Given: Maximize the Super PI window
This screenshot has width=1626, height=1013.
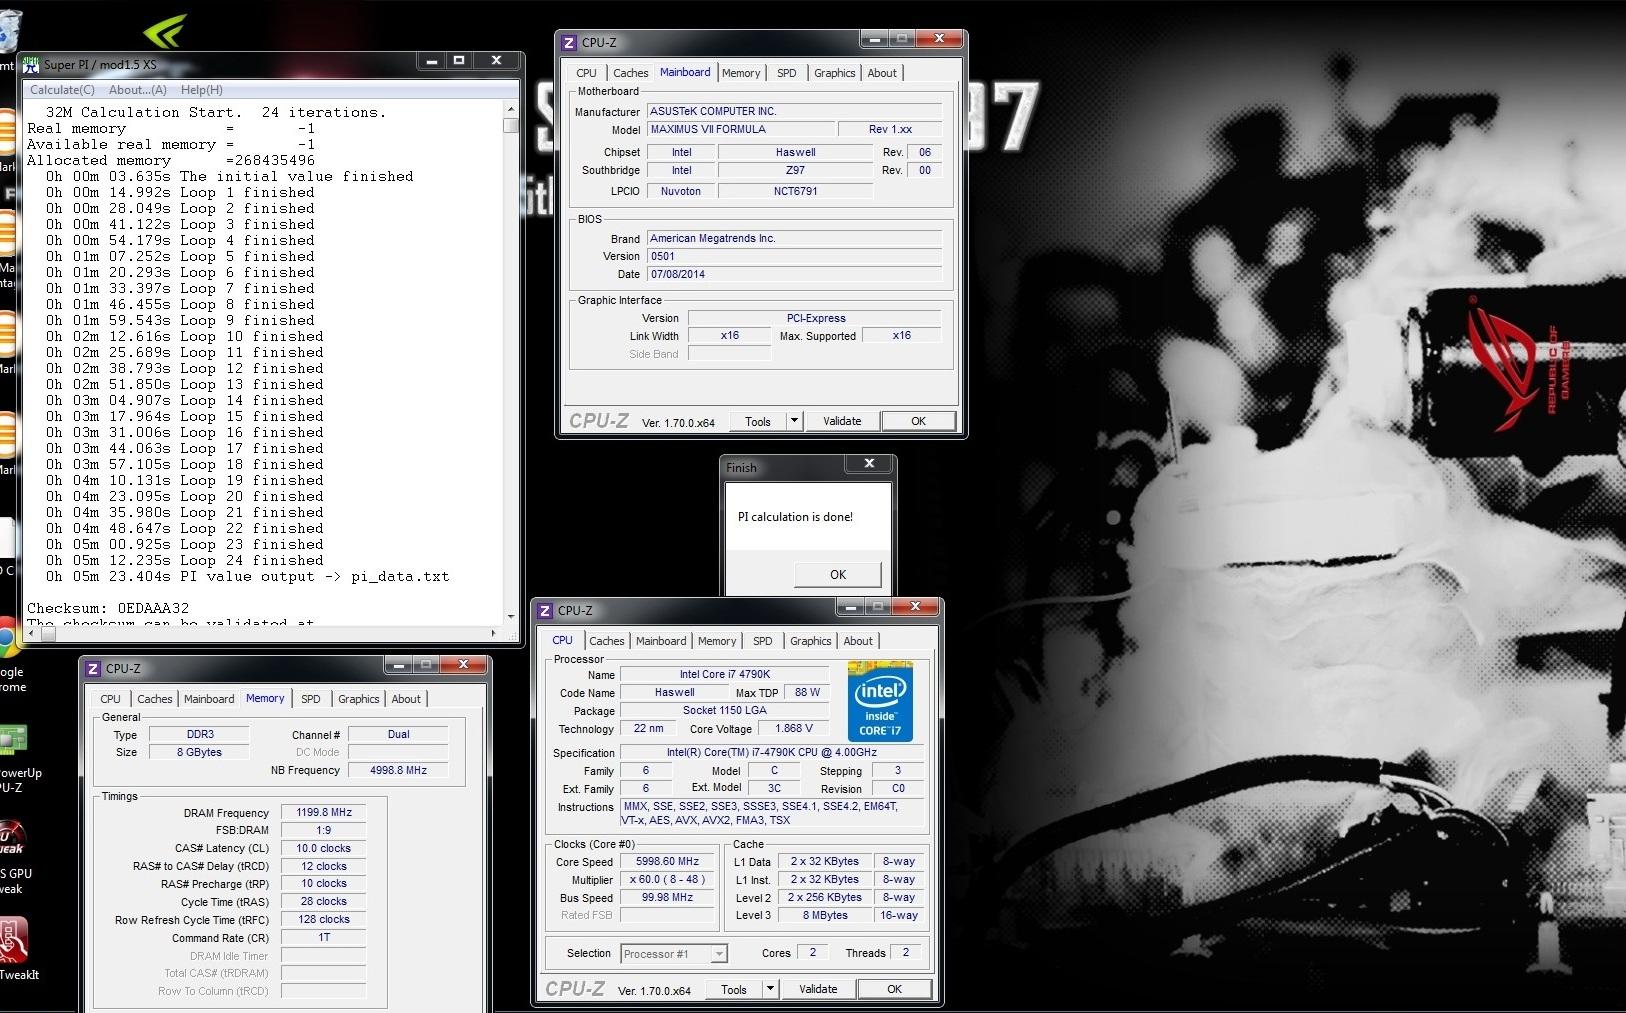Looking at the screenshot, I should (x=459, y=61).
